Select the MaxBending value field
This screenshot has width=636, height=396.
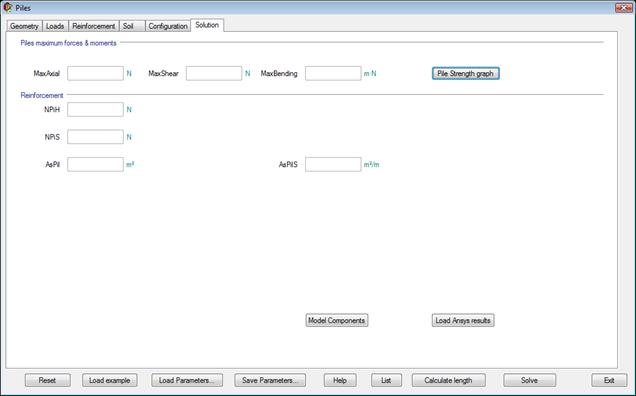[333, 73]
